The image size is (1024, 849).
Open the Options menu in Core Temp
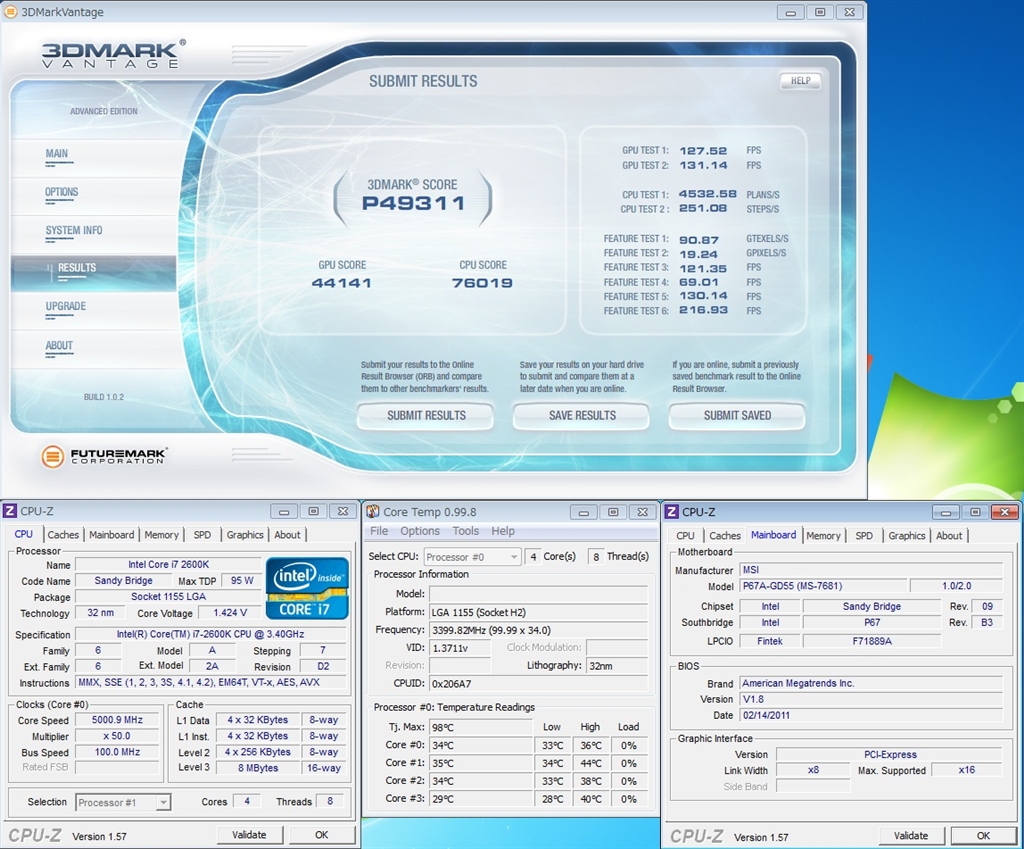click(420, 531)
